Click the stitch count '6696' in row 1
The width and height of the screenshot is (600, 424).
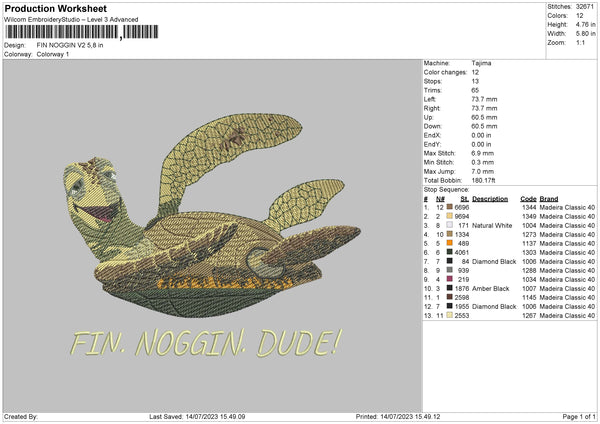click(x=461, y=207)
